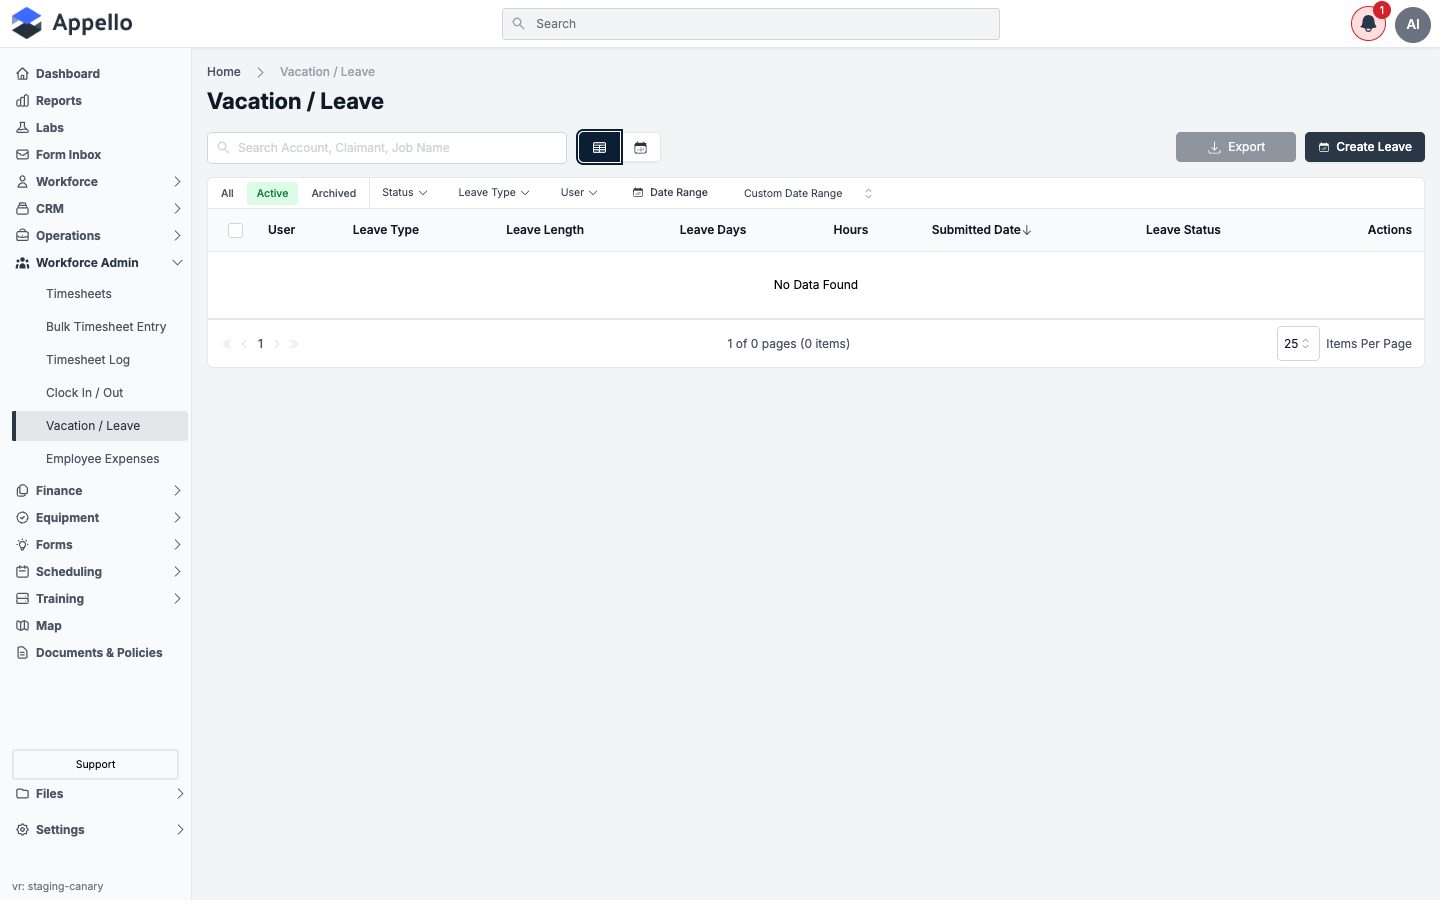
Task: Expand the Operations menu
Action: (x=100, y=236)
